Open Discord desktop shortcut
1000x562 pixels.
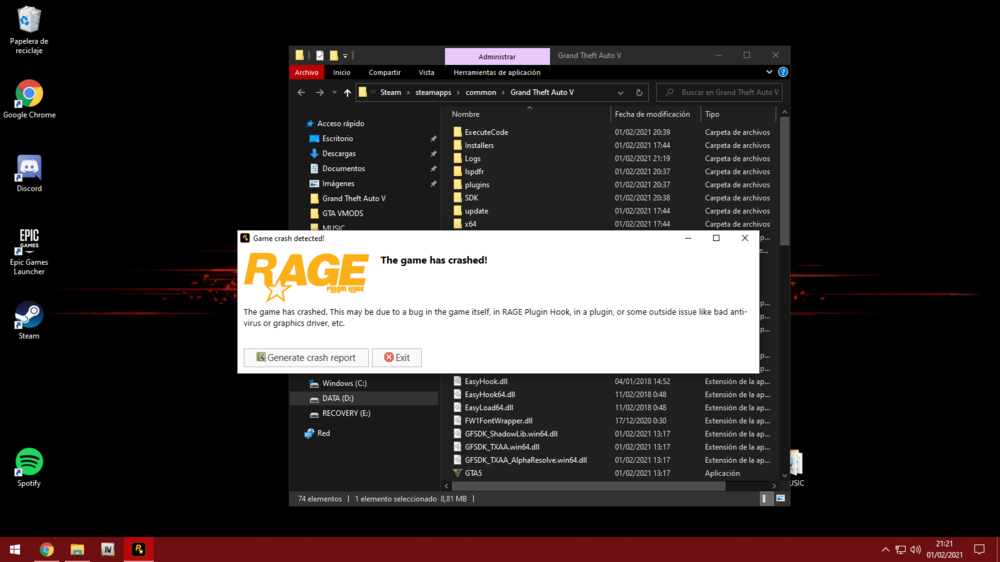click(x=29, y=173)
